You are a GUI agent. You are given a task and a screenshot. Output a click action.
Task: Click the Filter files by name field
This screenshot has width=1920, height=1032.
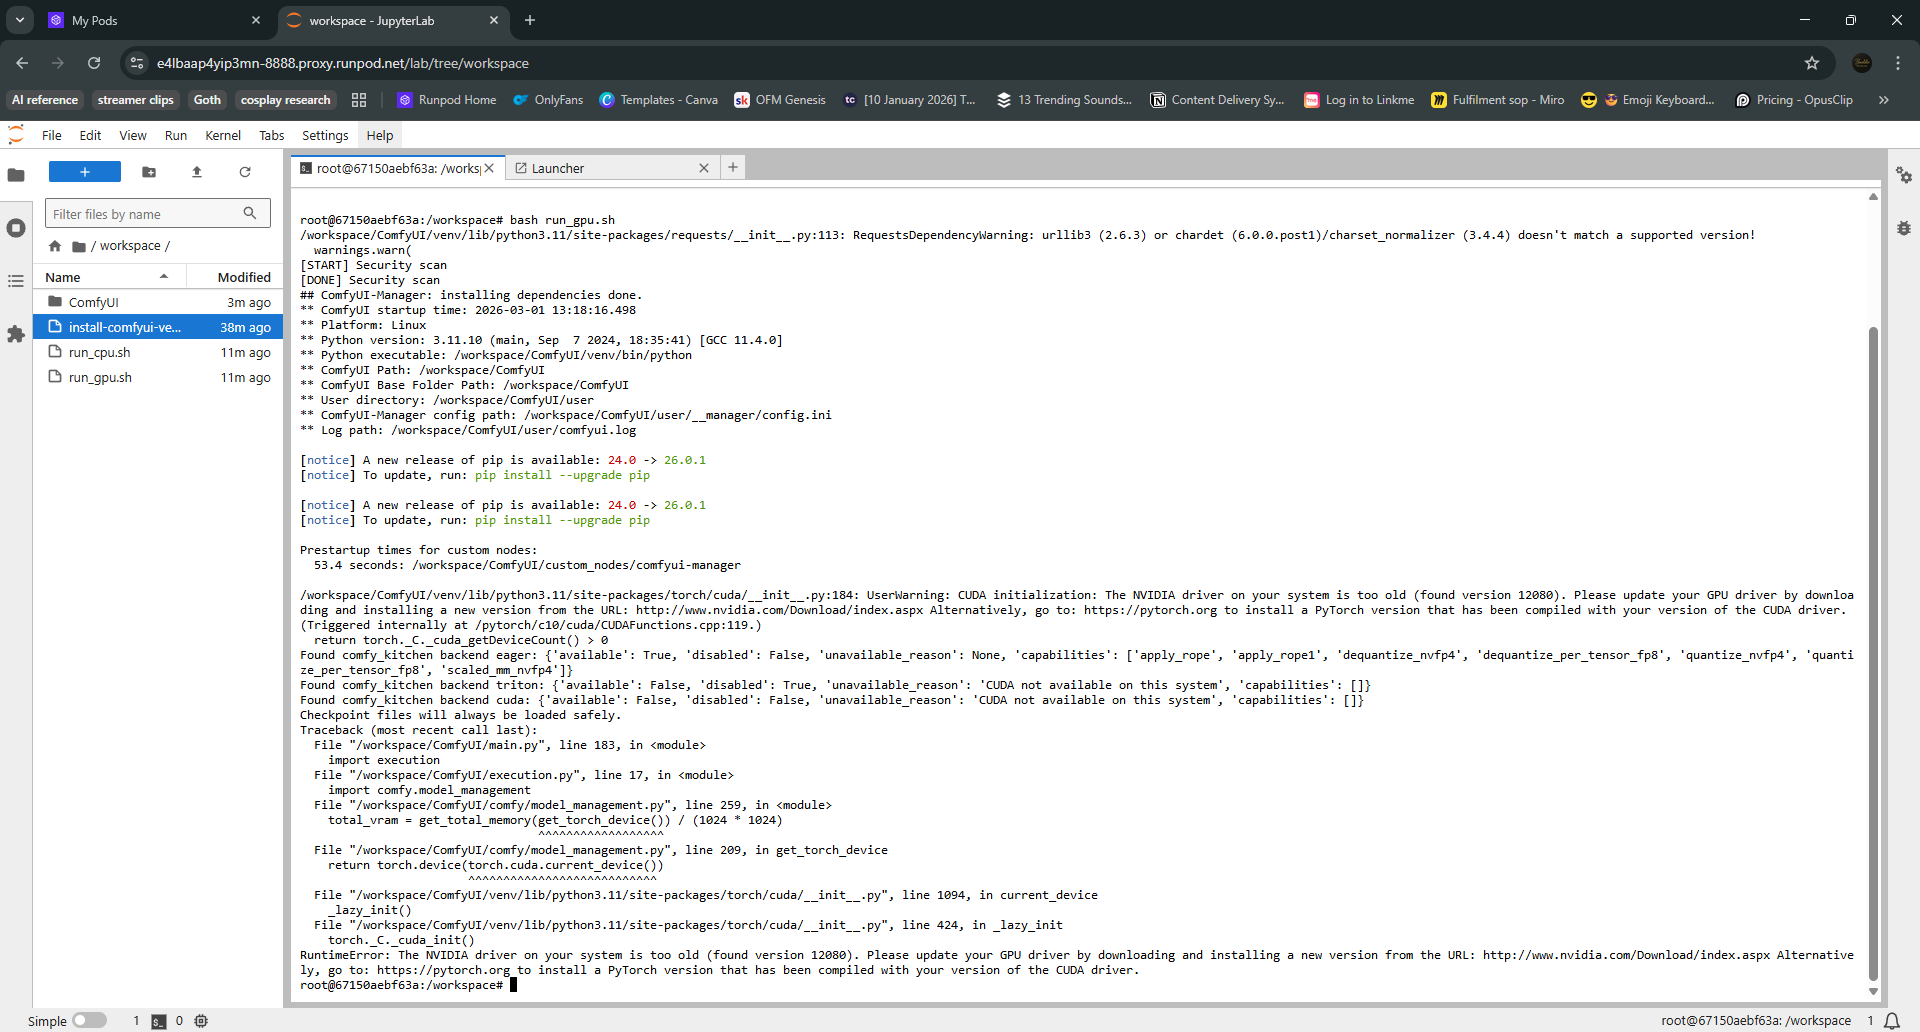click(x=147, y=212)
